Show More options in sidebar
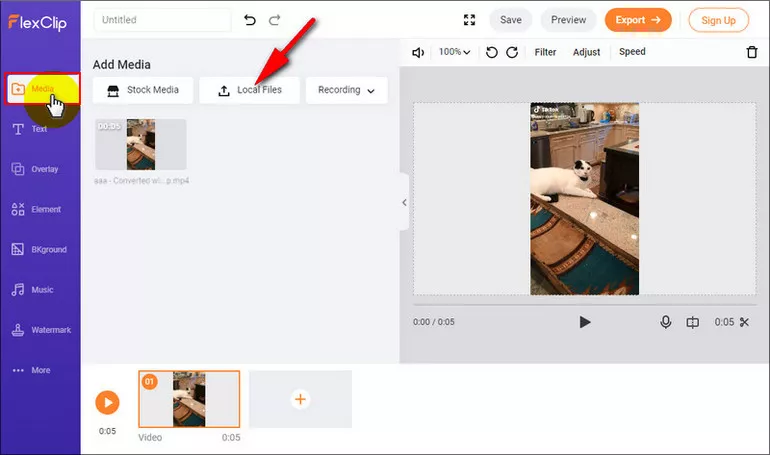 (31, 370)
